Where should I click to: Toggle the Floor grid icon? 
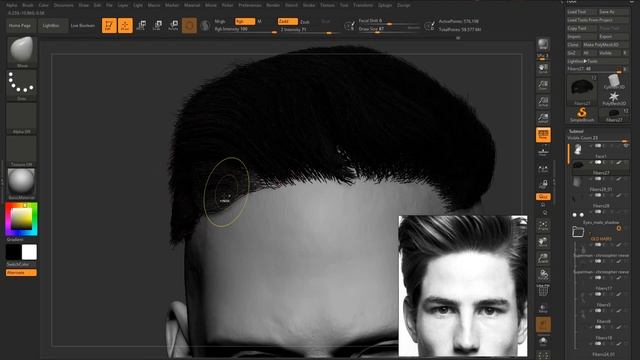tap(543, 152)
